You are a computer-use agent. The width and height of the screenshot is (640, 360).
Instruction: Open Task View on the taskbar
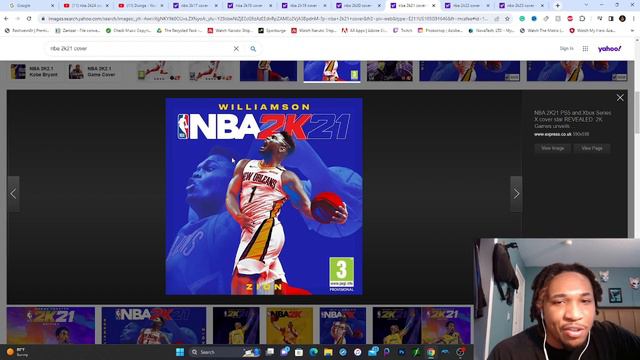pyautogui.click(x=270, y=352)
